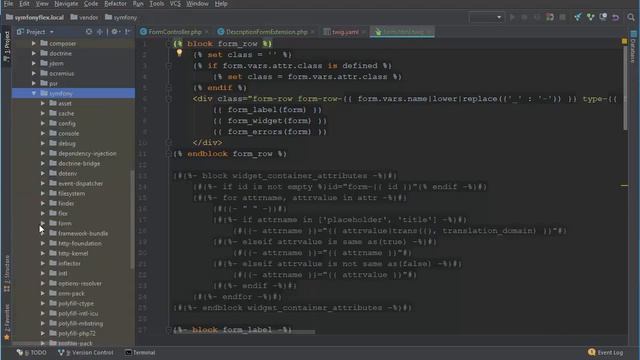Open the Project tool window stripe button

[x=6, y=46]
